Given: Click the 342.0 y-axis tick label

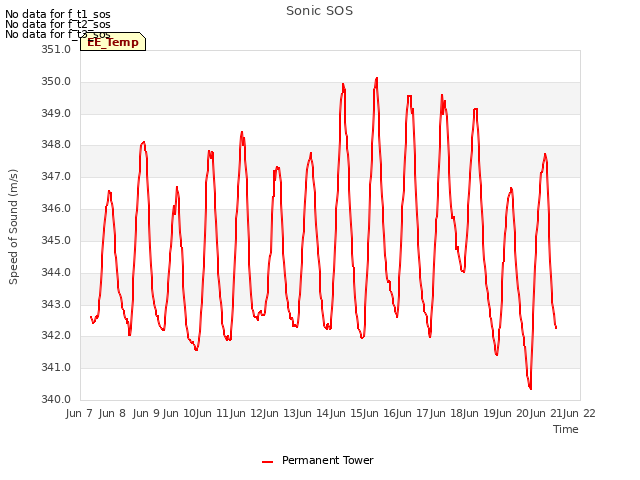Looking at the screenshot, I should pos(56,336).
